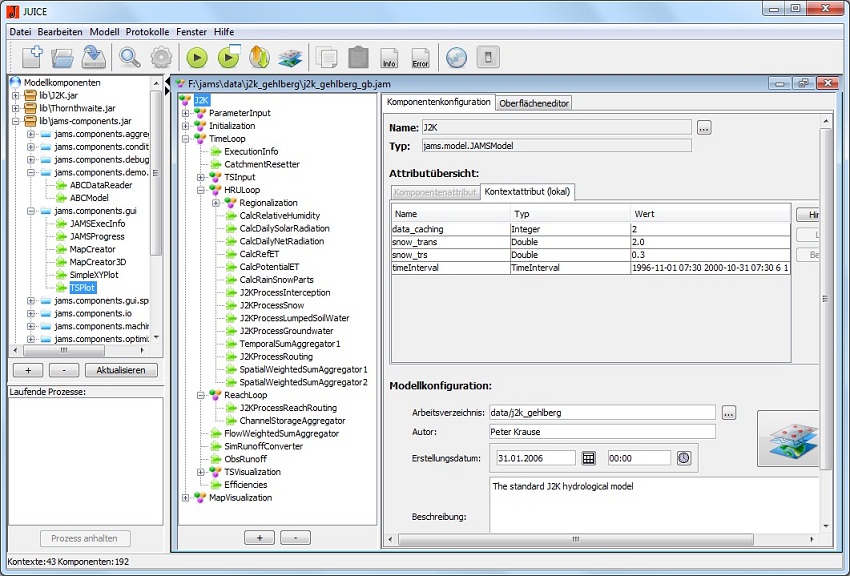
Task: Open the Error log icon
Action: 421,57
